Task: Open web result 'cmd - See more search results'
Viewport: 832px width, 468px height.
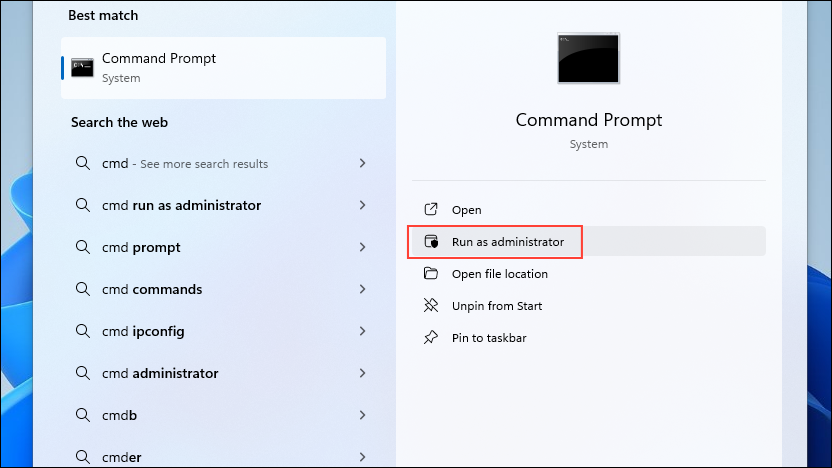Action: pyautogui.click(x=223, y=163)
